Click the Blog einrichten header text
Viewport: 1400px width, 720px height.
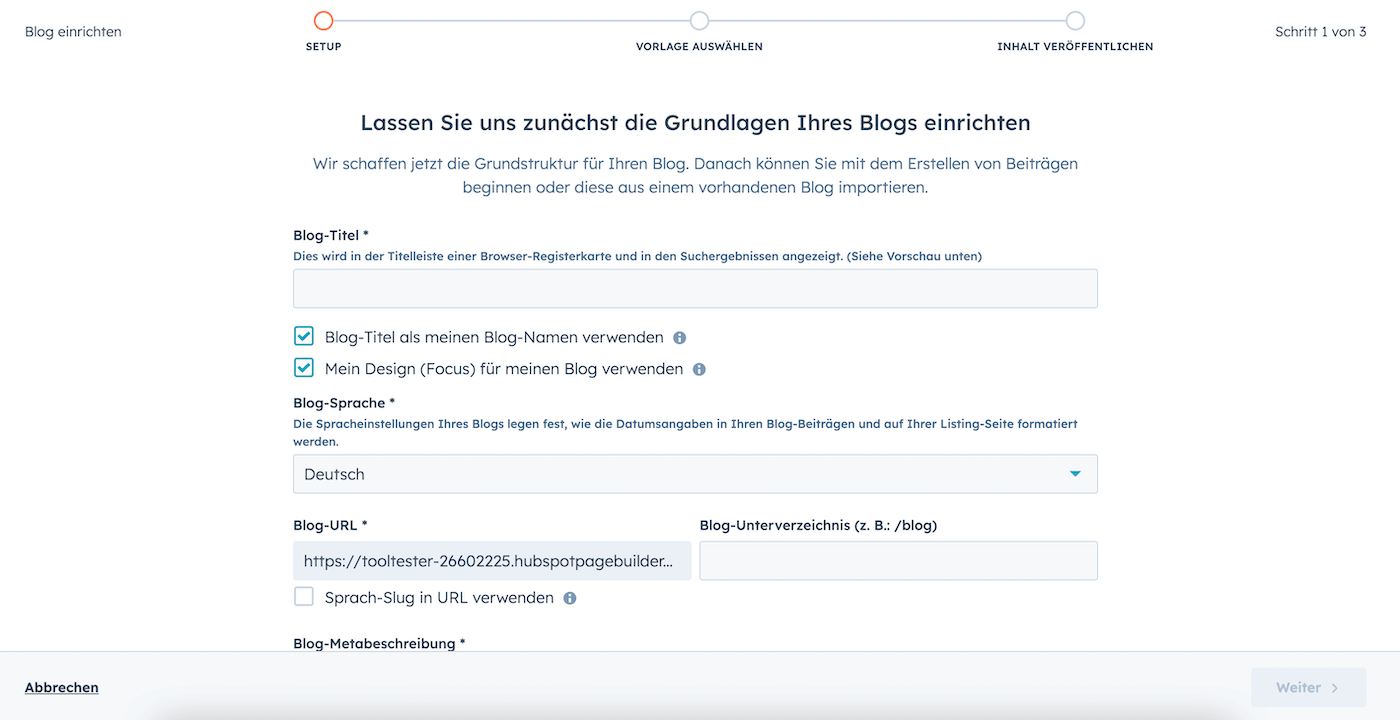click(x=73, y=32)
